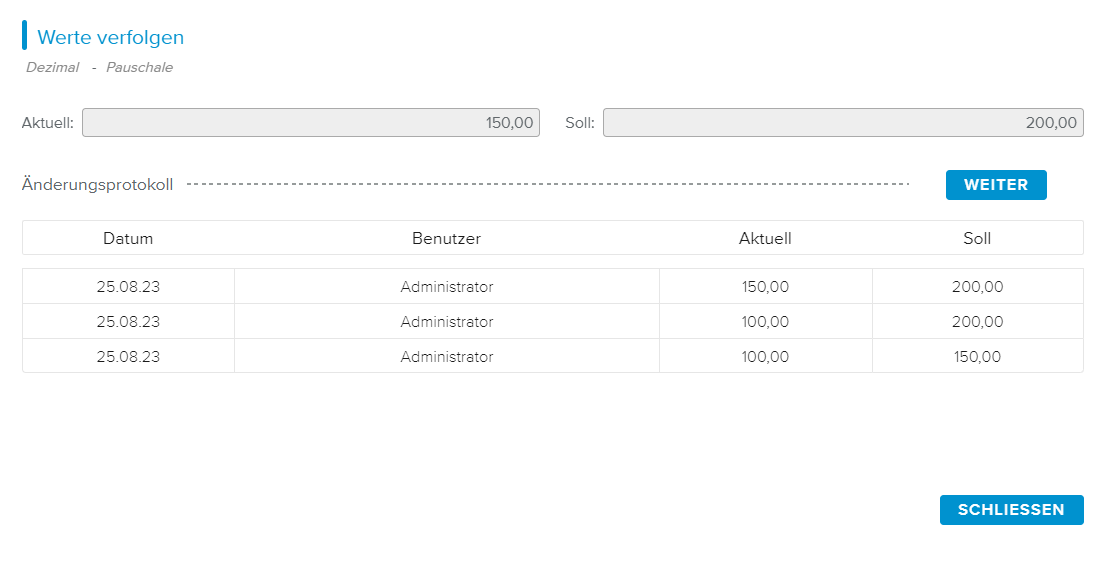Click the Aktuell value field
The width and height of the screenshot is (1106, 562).
click(x=310, y=123)
